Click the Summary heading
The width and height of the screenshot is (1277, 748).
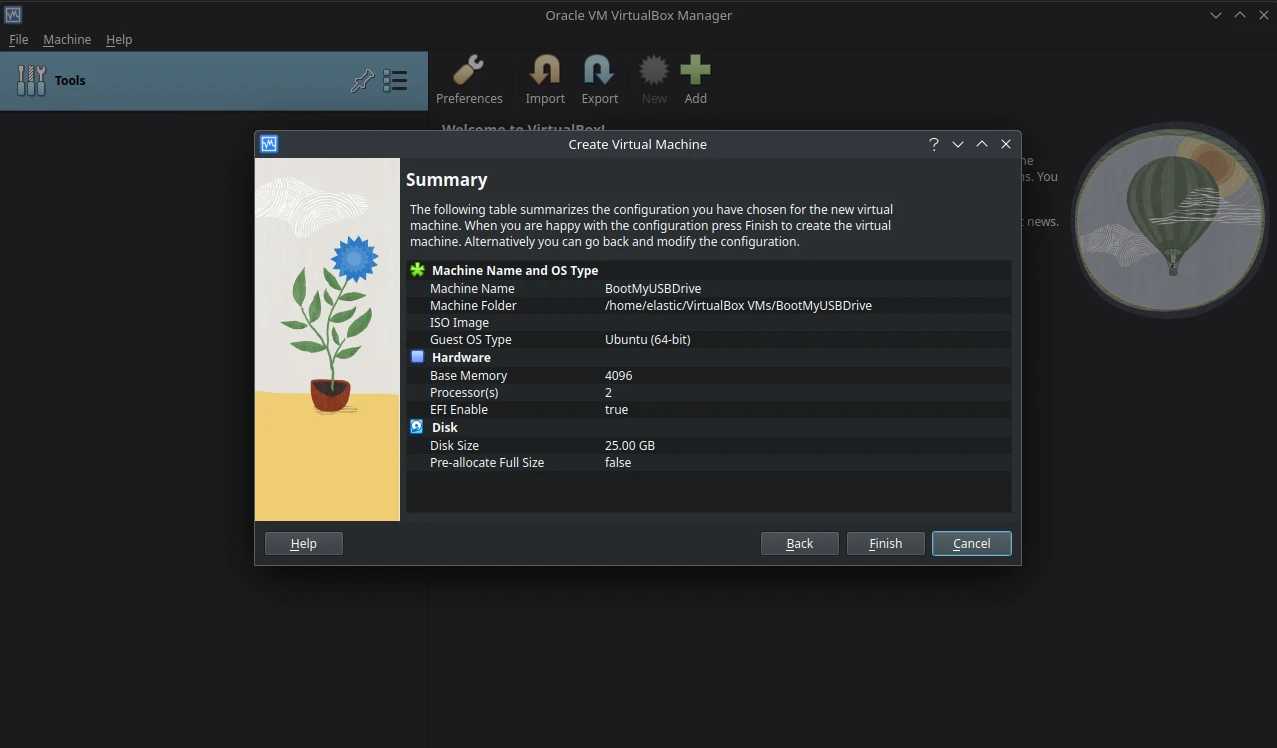[x=447, y=180]
